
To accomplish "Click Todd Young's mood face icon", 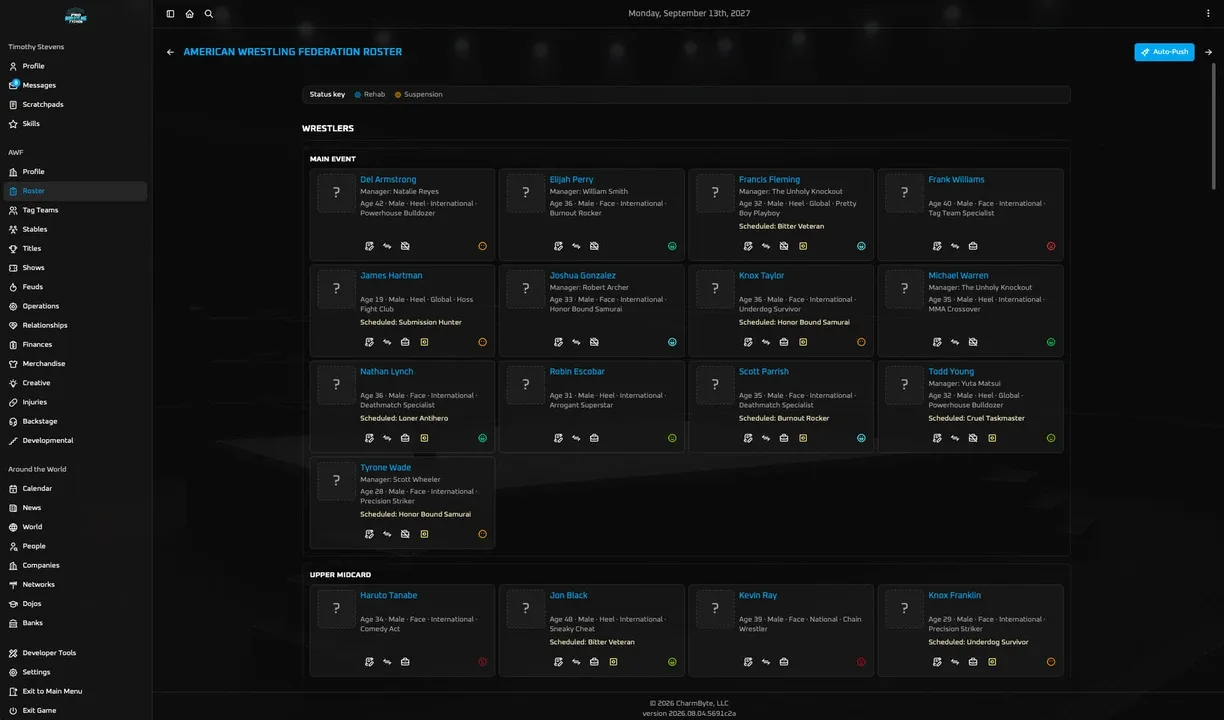I will point(1051,438).
